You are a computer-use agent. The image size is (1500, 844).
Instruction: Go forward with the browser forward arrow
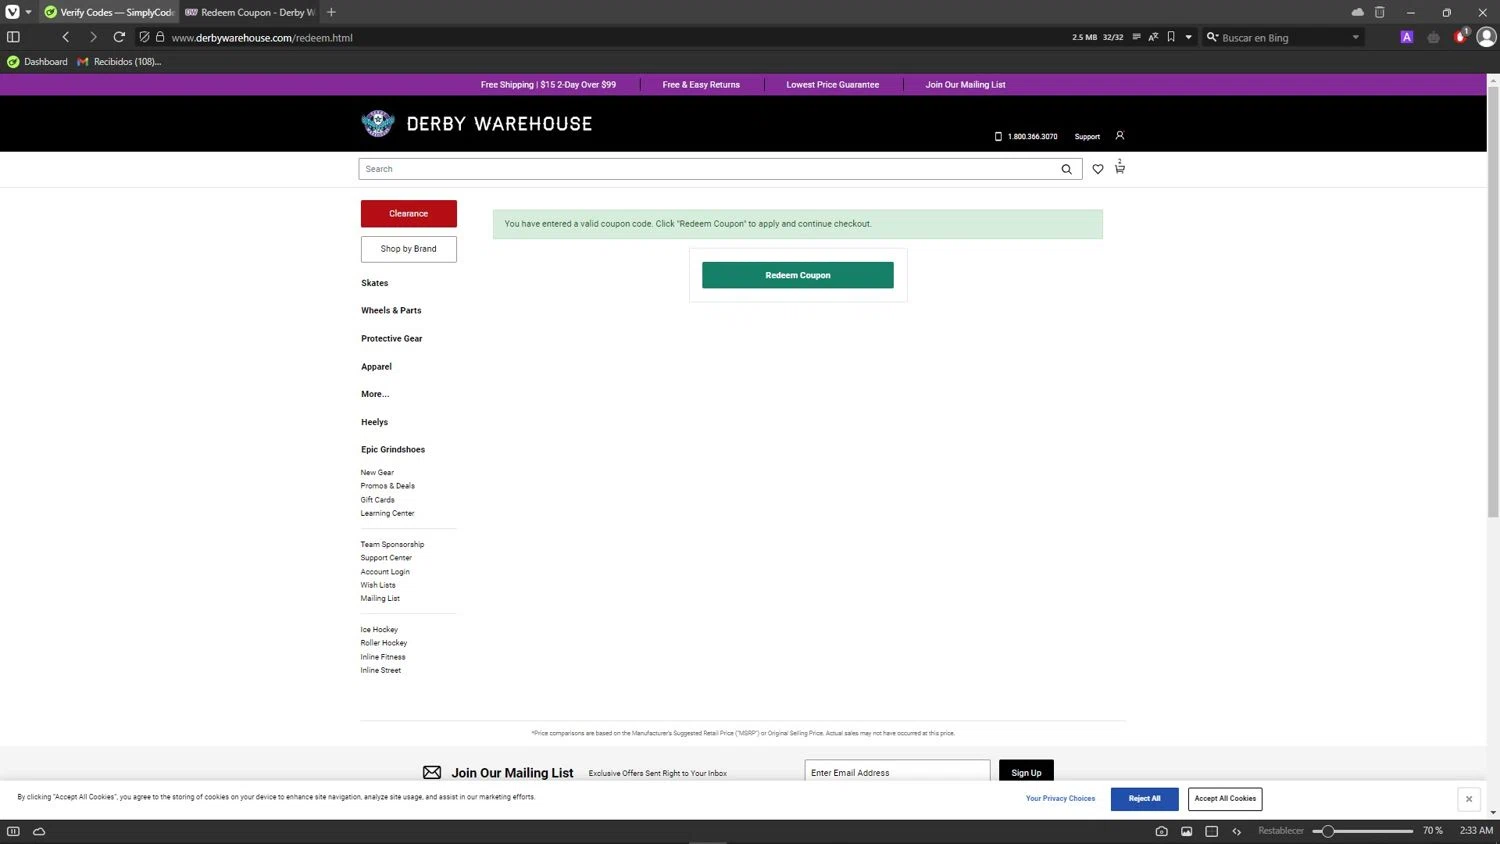pyautogui.click(x=93, y=37)
